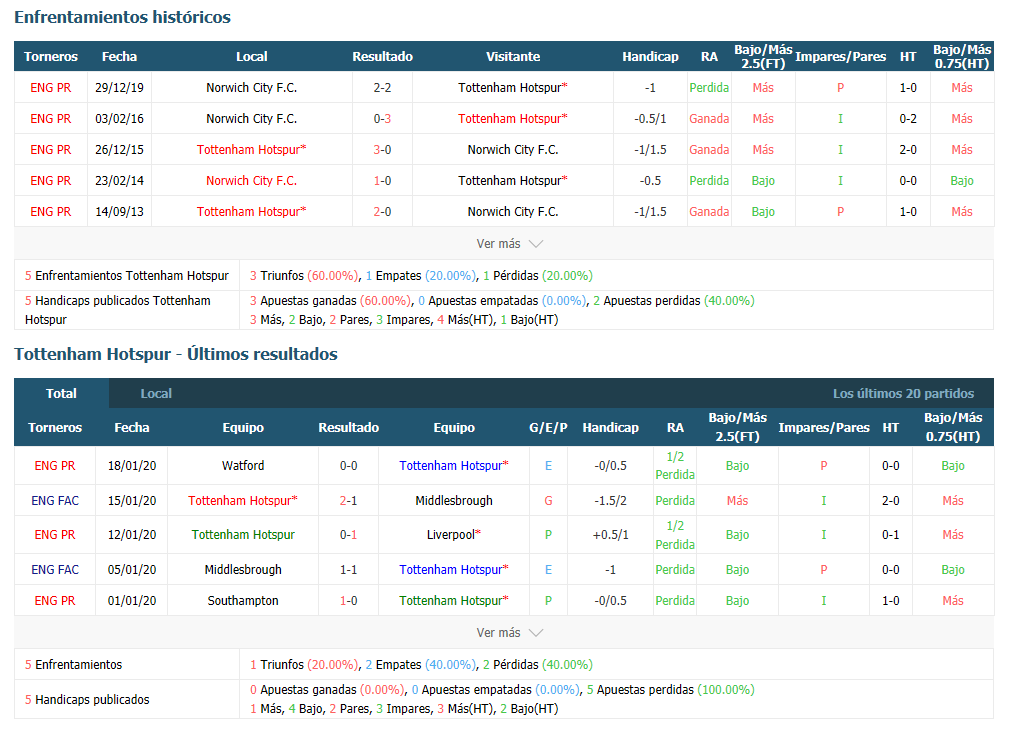Click Ganada RA cell in 14/09/13 row
This screenshot has height=730, width=1012.
coord(709,212)
